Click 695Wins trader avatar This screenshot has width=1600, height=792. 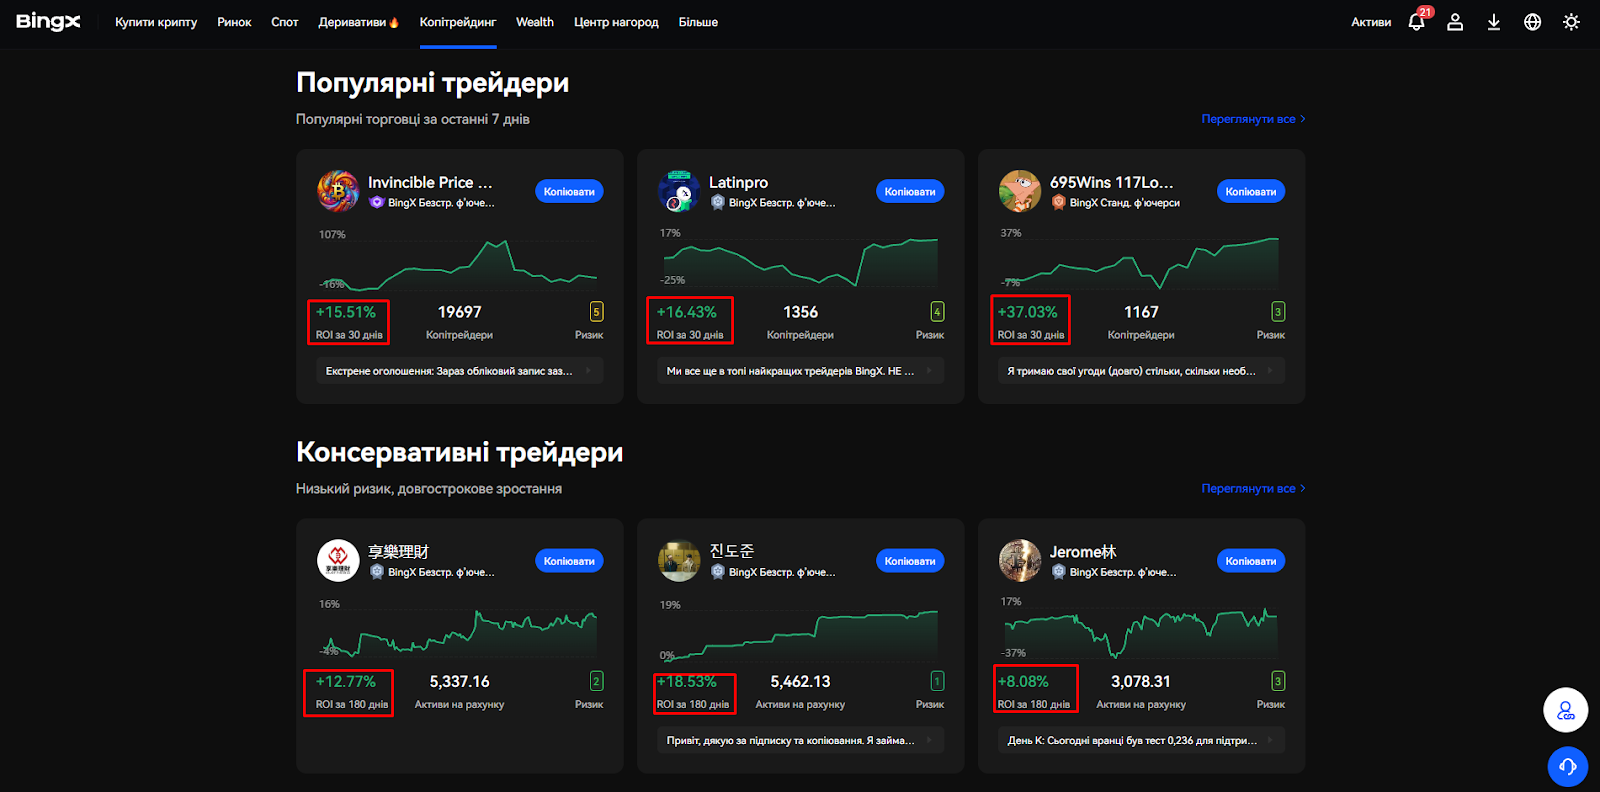(x=1020, y=190)
